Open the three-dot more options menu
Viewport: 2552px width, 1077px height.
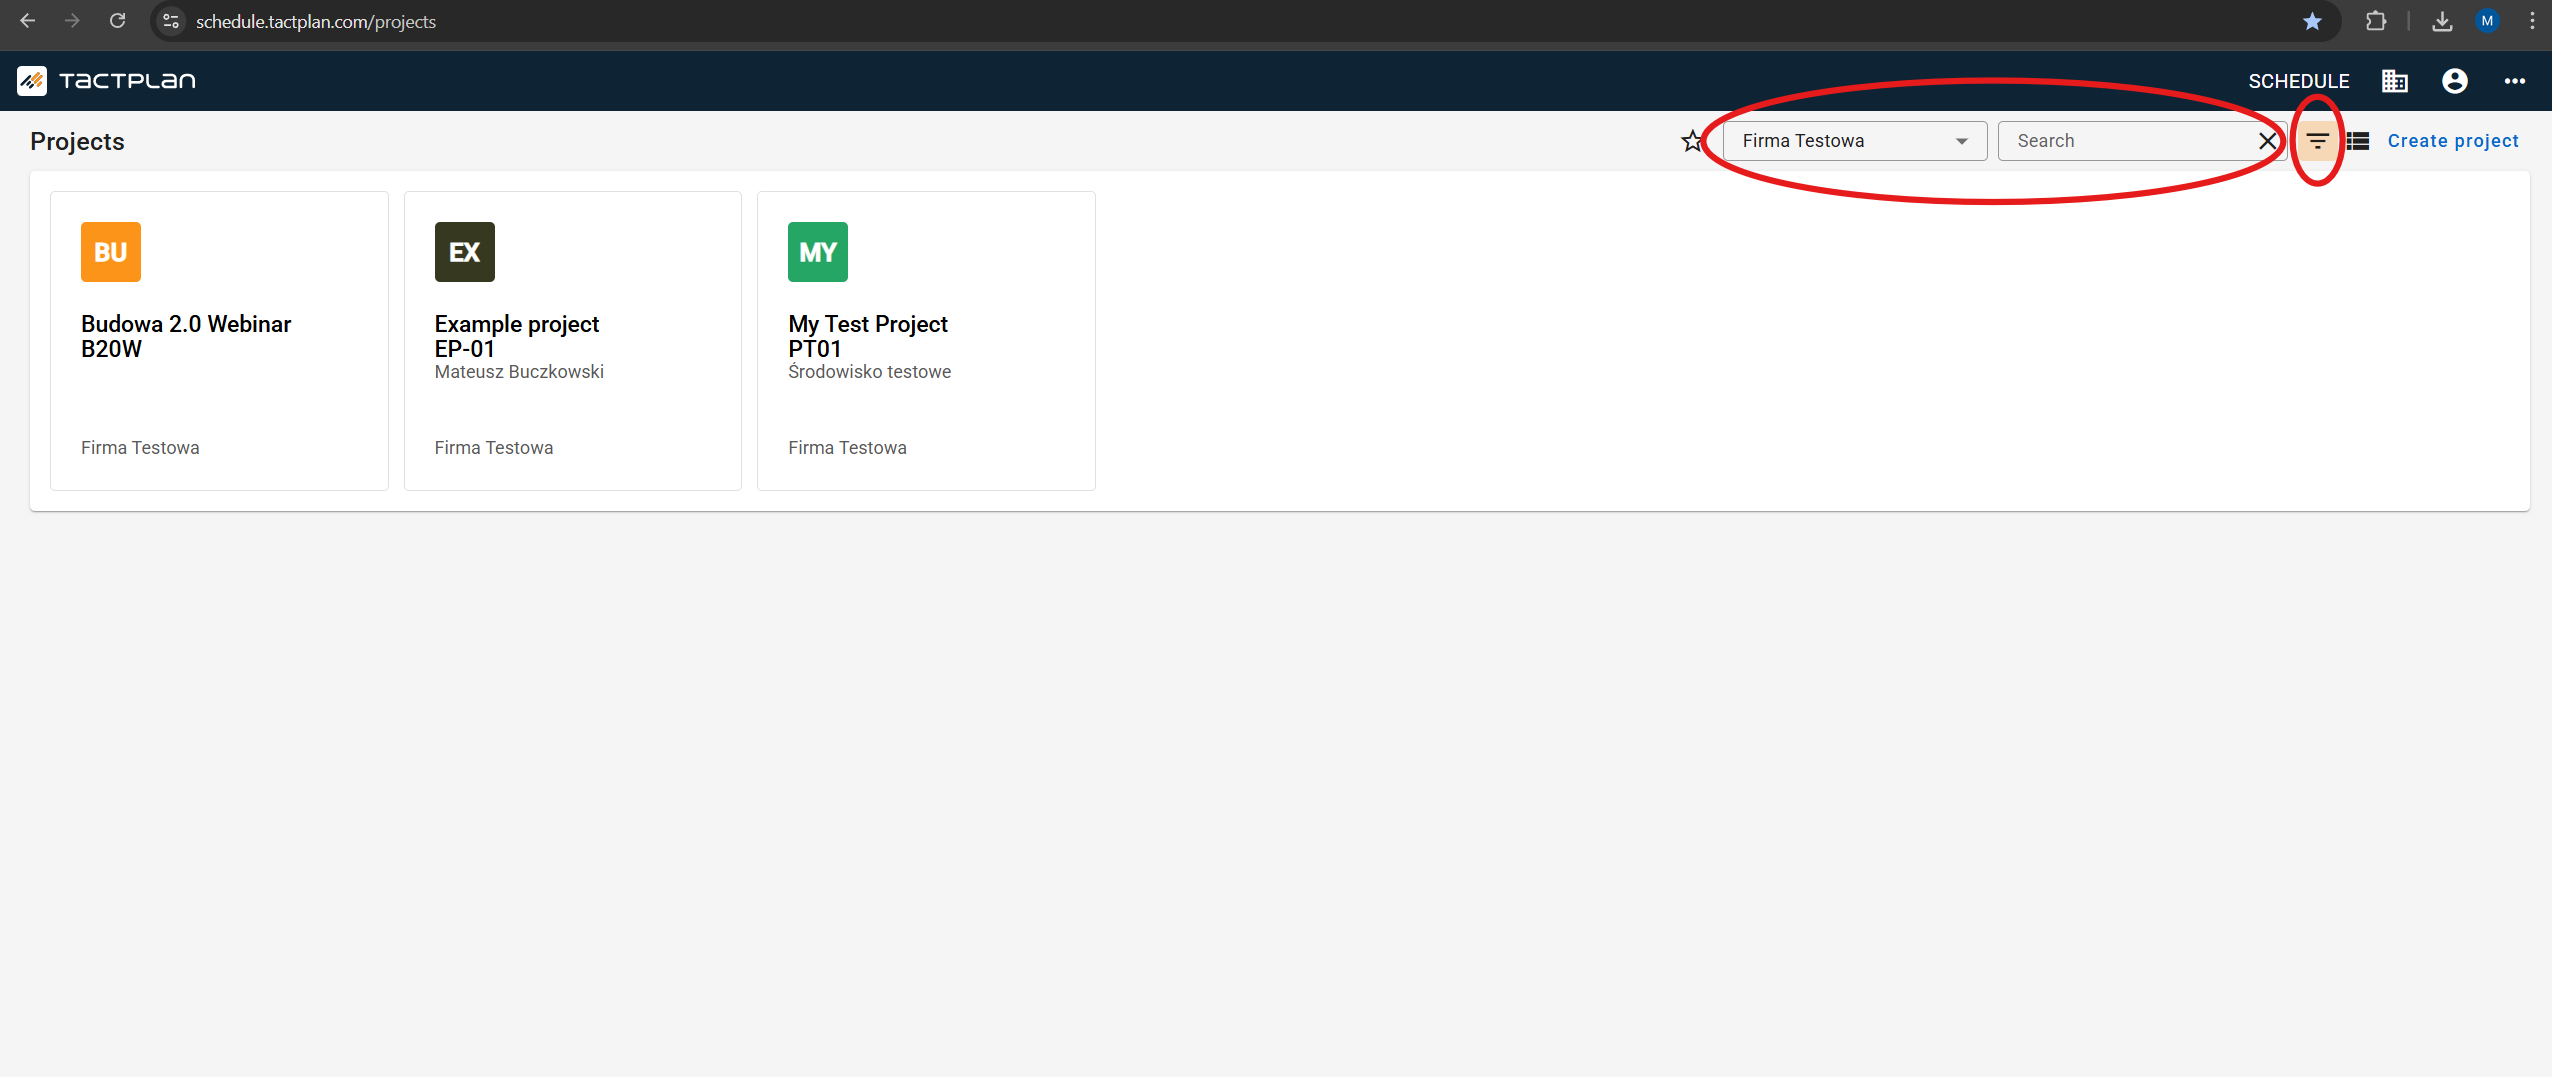pos(2514,81)
